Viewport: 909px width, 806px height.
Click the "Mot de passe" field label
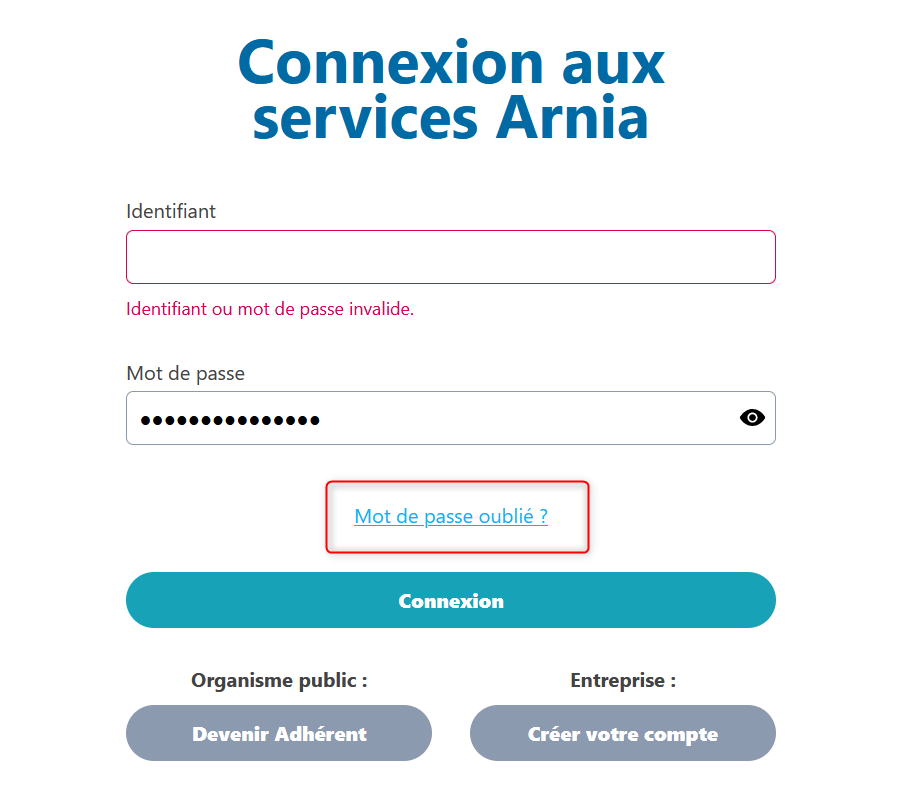[x=185, y=373]
